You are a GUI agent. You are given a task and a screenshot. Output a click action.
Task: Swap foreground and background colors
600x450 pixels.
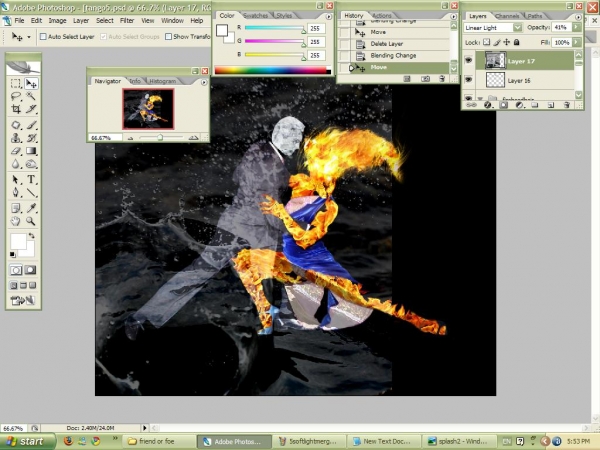click(31, 236)
